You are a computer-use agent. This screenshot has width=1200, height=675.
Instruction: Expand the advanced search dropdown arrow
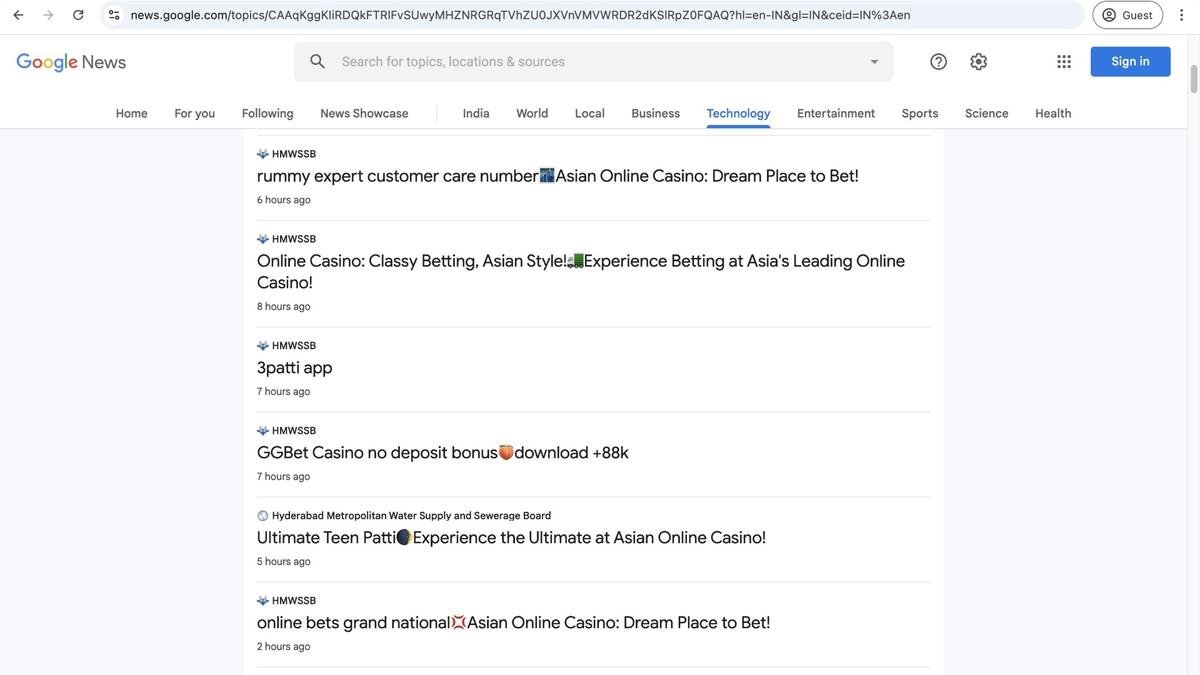point(874,62)
